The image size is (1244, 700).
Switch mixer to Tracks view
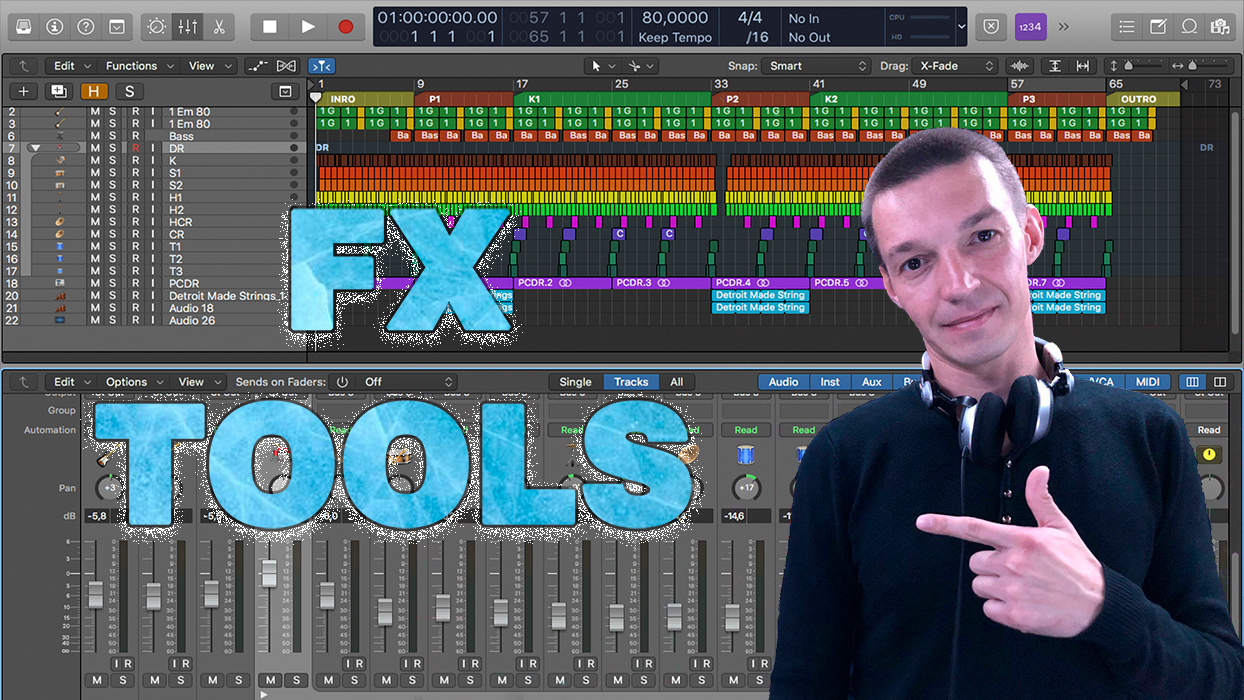point(631,382)
